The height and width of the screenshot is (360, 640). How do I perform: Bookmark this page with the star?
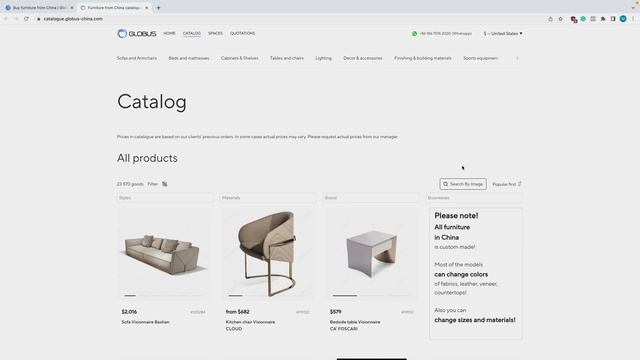(x=560, y=19)
